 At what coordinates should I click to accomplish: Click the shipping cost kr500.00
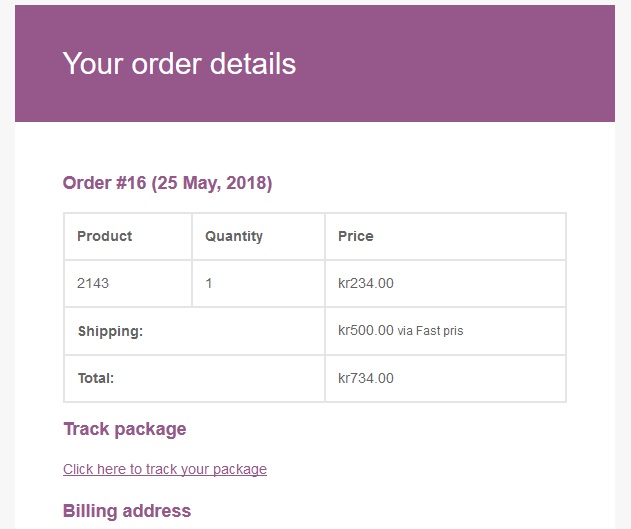tap(366, 330)
